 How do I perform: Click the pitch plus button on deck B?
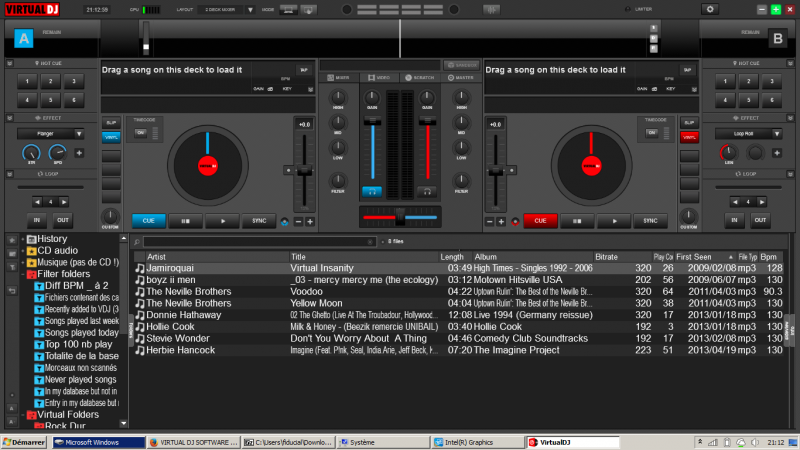tap(501, 221)
